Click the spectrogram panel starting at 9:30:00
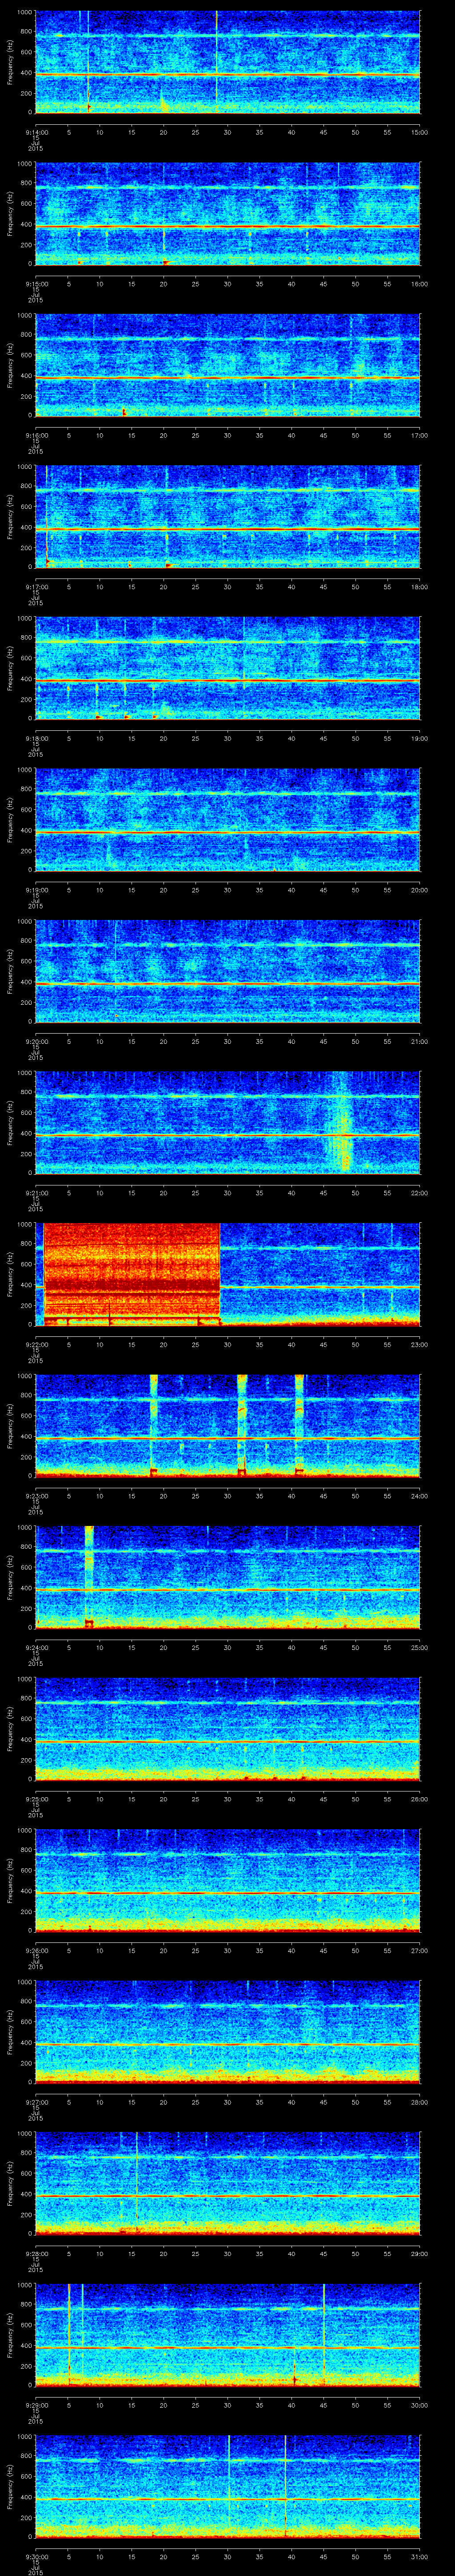This screenshot has width=455, height=2576. (228, 2486)
